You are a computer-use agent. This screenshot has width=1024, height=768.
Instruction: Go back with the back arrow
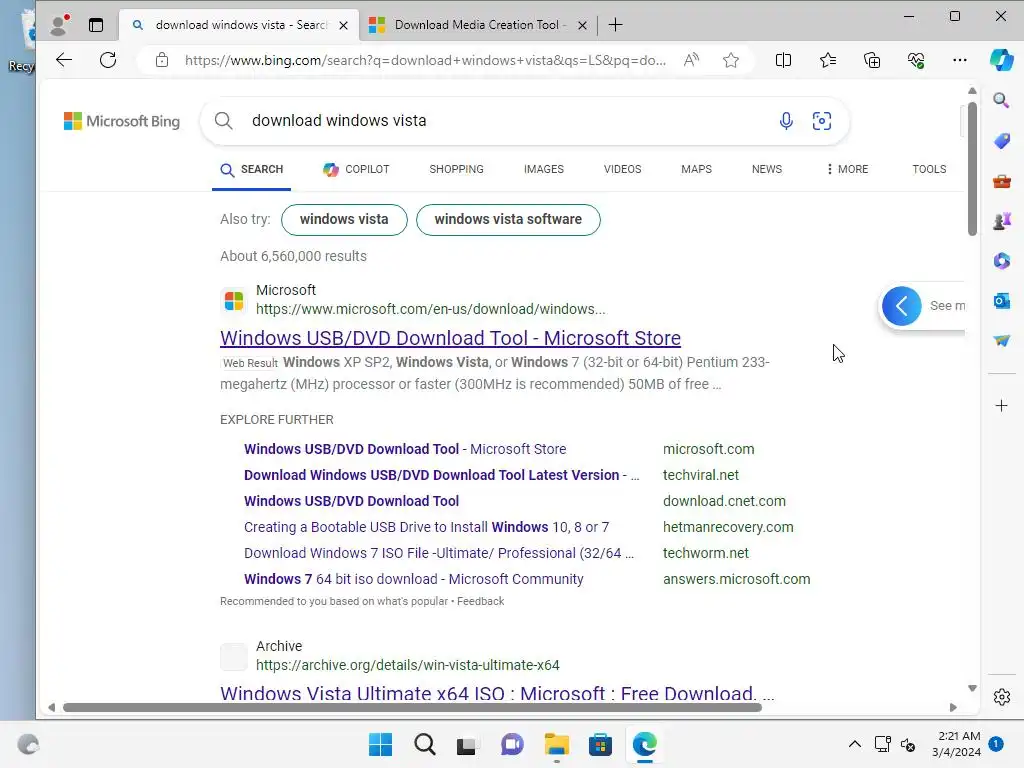64,60
